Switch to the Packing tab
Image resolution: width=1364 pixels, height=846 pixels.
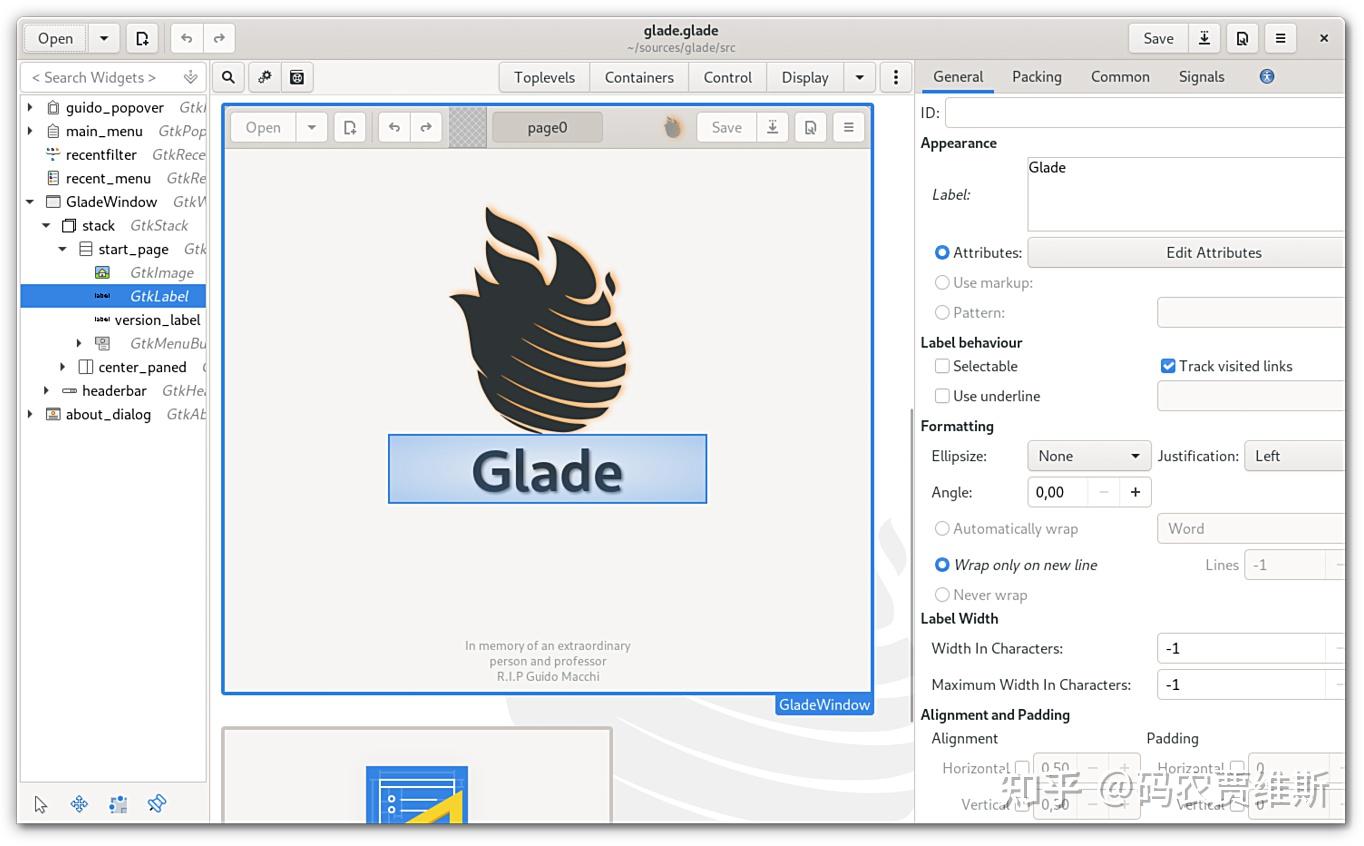pyautogui.click(x=1037, y=76)
